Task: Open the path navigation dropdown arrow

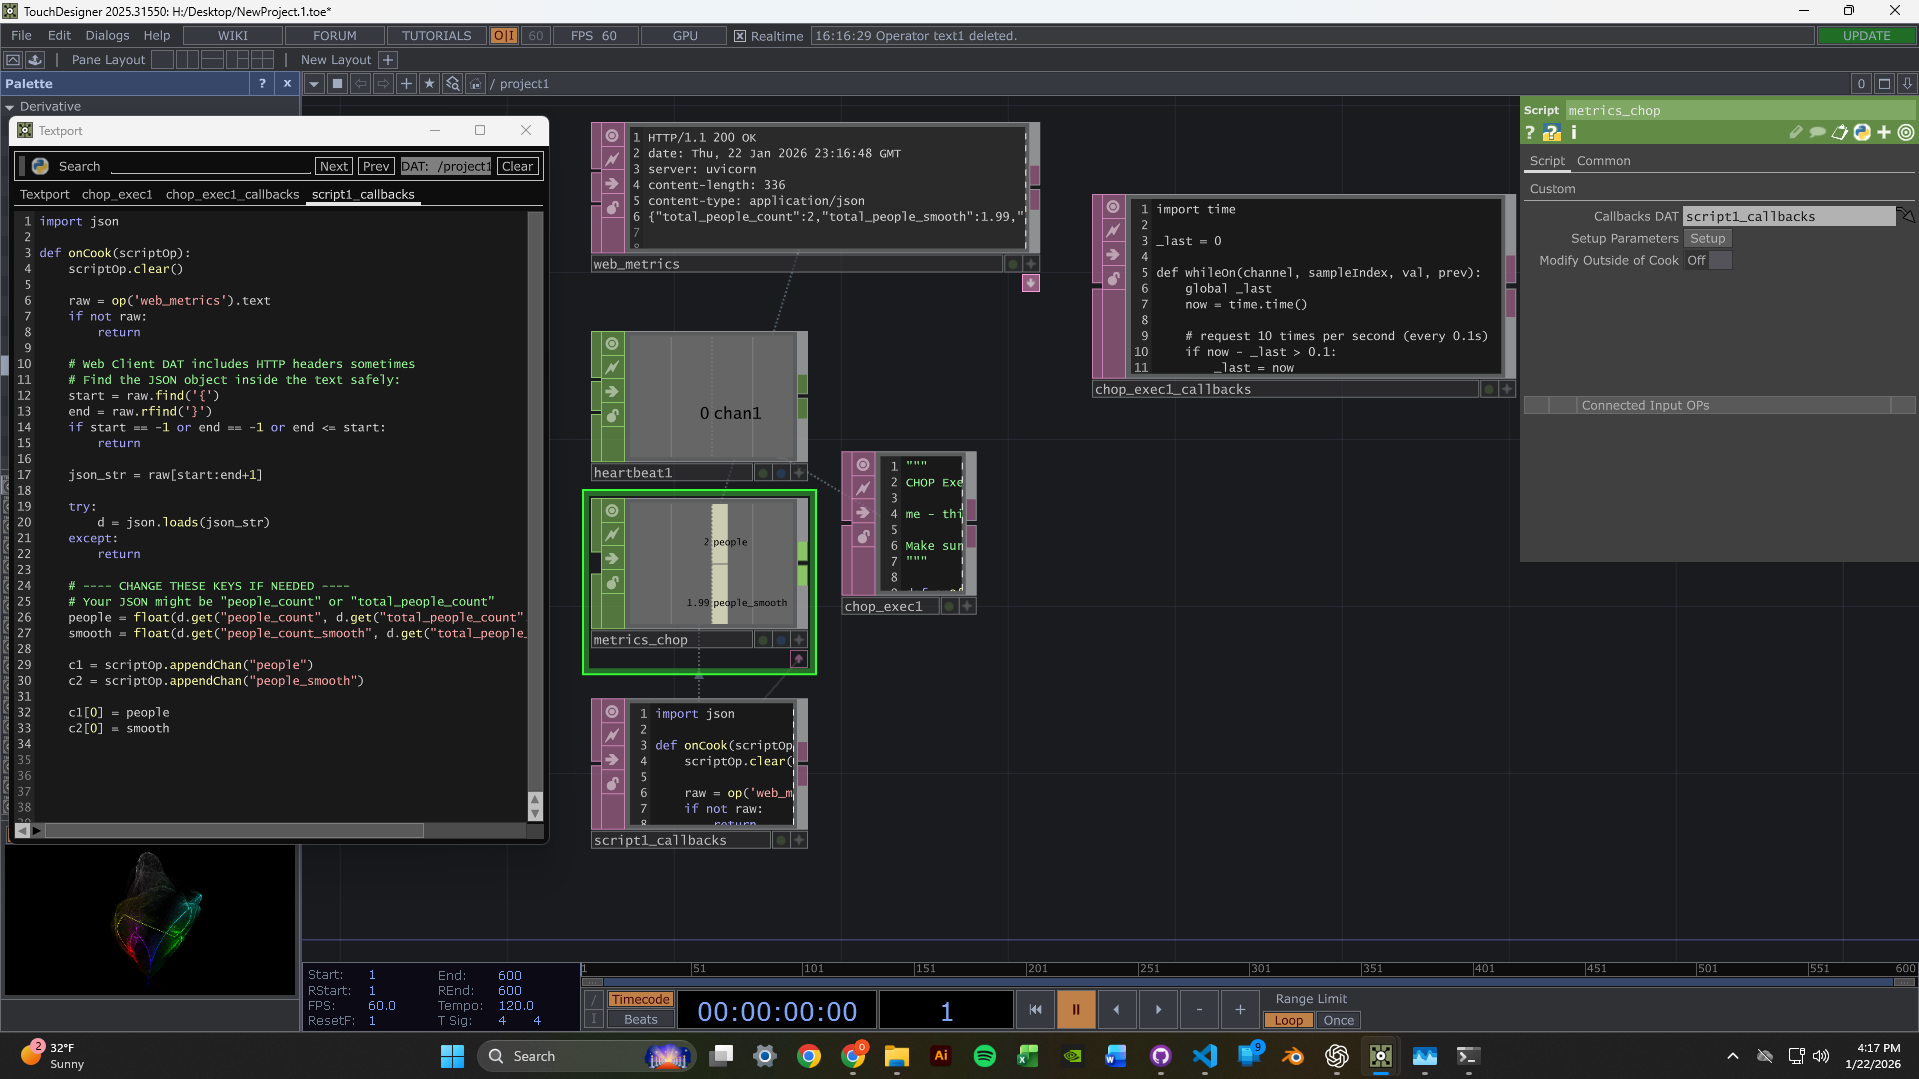Action: point(313,84)
